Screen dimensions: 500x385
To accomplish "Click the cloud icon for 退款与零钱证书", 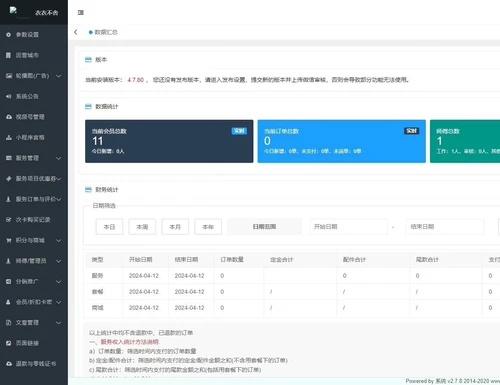I will tap(9, 364).
